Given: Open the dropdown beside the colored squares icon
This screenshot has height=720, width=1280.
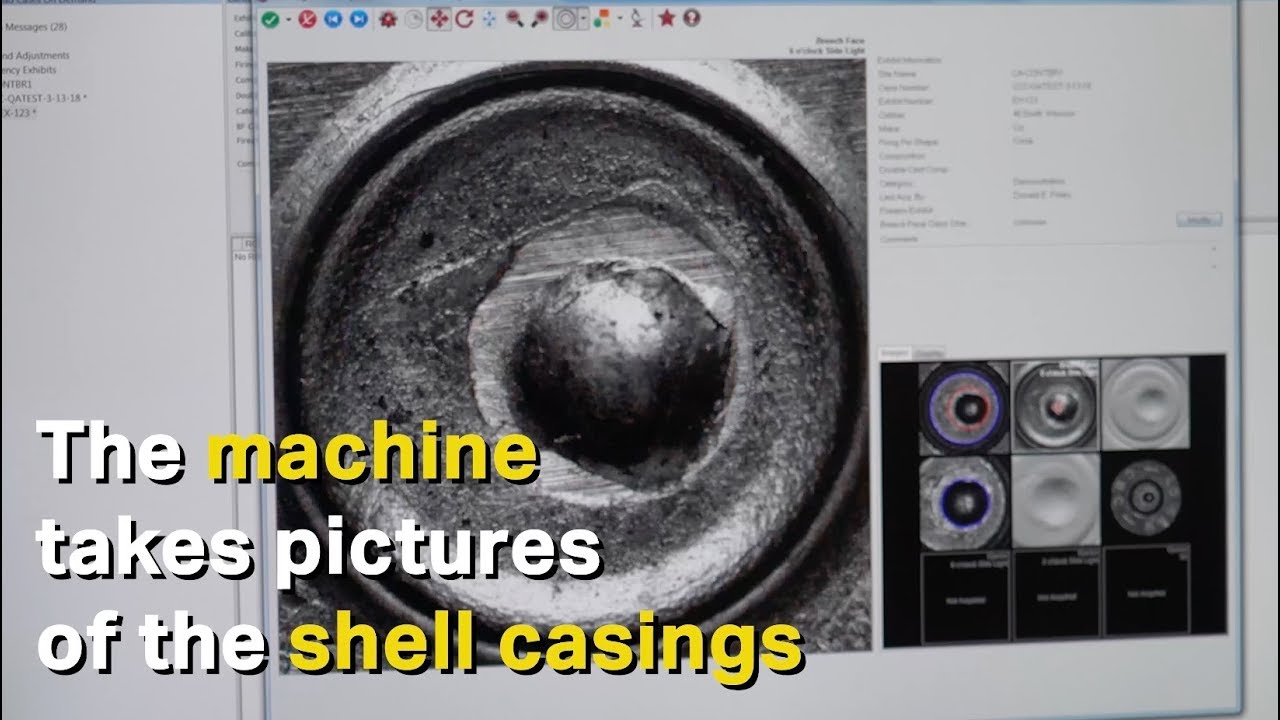Looking at the screenshot, I should point(619,20).
